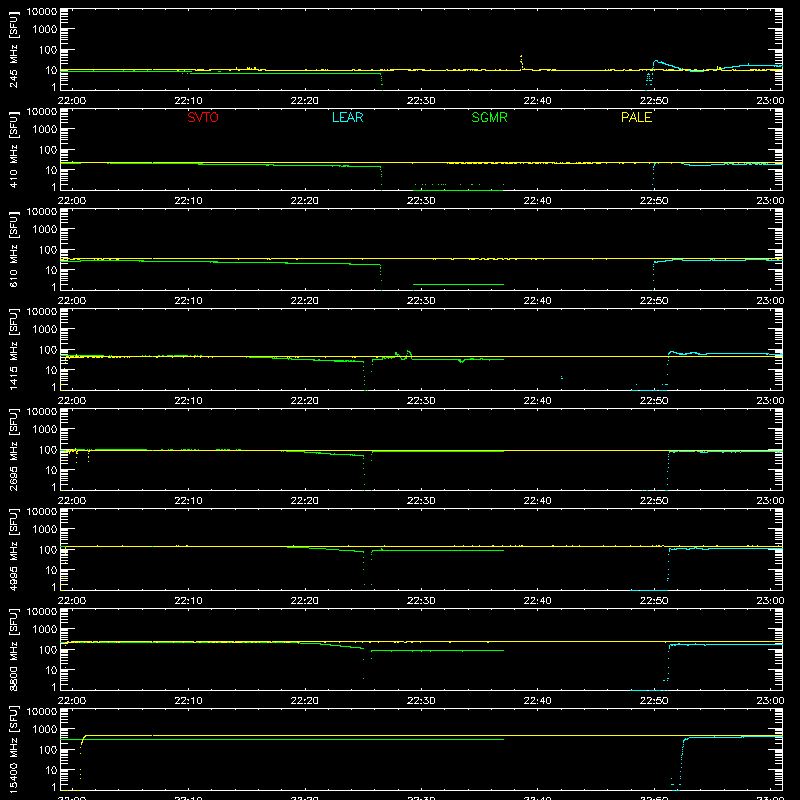The width and height of the screenshot is (800, 800).
Task: Click the 22:30 tick label below 610 MHz panel
Action: point(421,301)
